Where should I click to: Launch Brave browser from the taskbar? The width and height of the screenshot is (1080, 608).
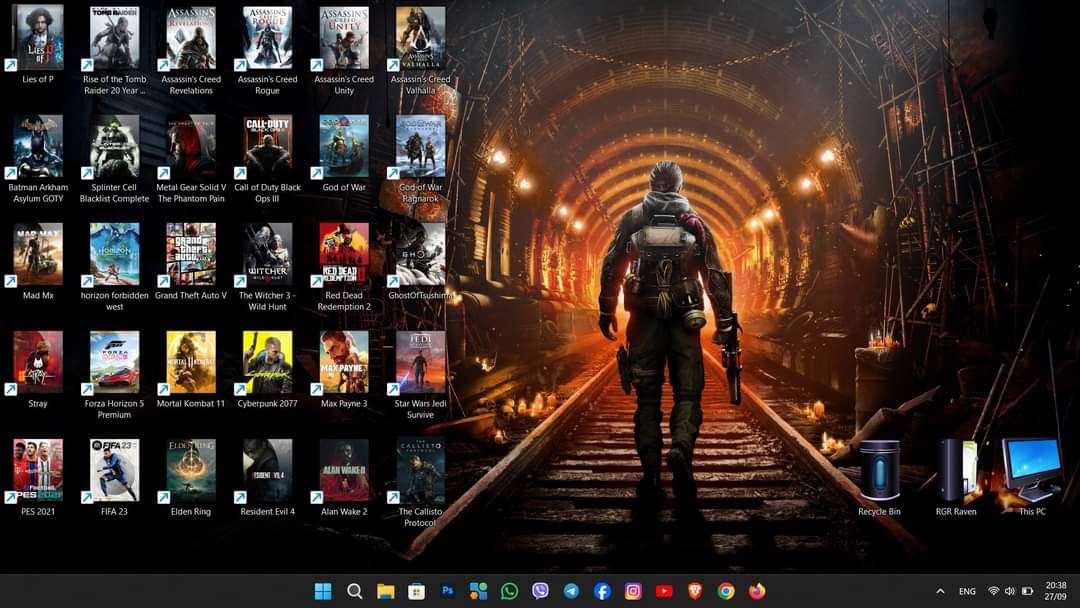pyautogui.click(x=695, y=591)
